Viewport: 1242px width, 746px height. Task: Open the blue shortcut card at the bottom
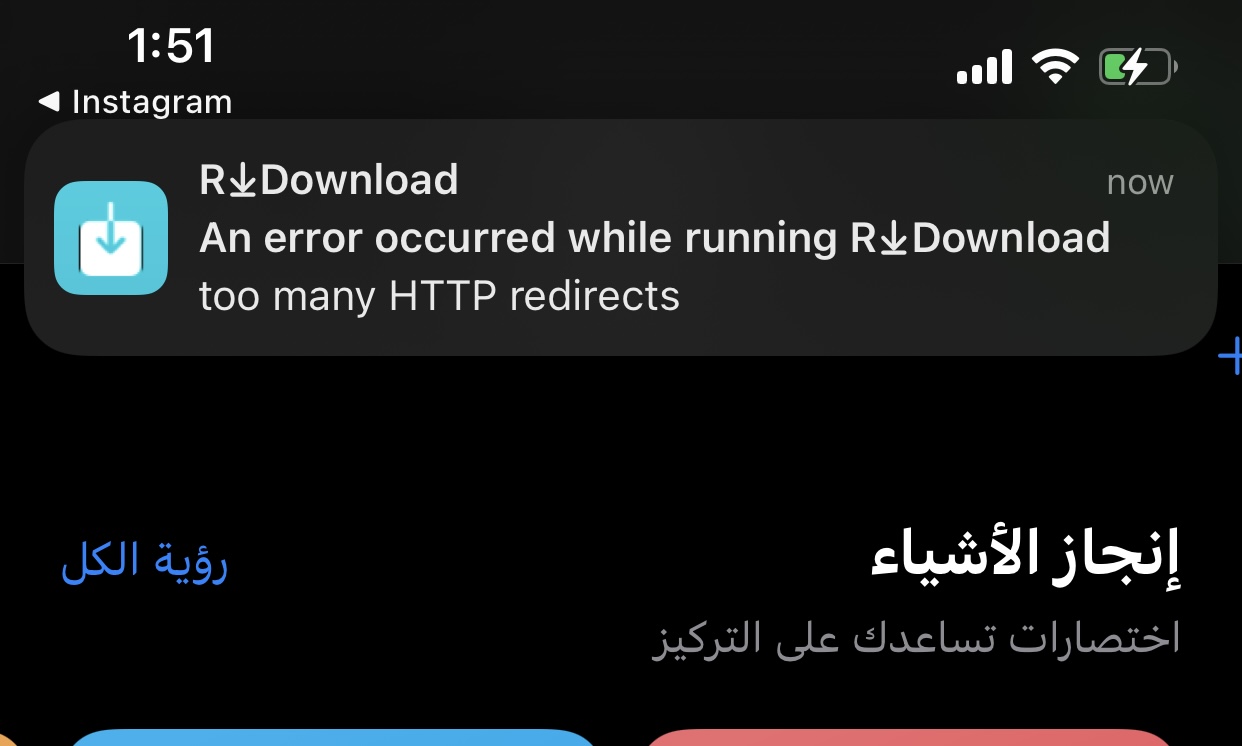point(332,738)
